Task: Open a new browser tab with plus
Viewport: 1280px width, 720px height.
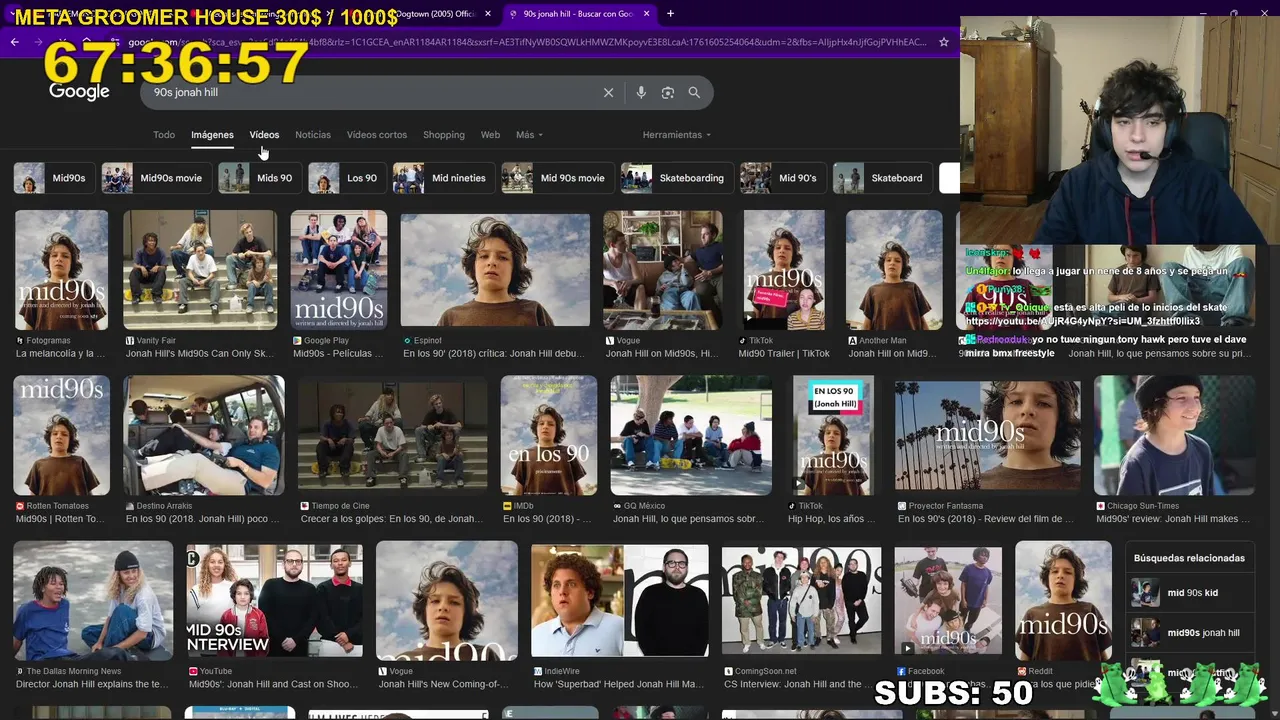Action: pyautogui.click(x=670, y=14)
